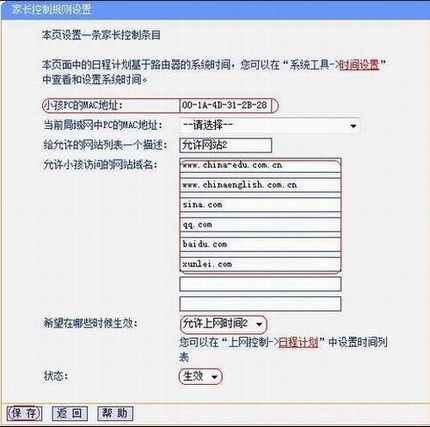
Task: Click the www.chinaenglish.com.cn domain field
Action: [260, 185]
